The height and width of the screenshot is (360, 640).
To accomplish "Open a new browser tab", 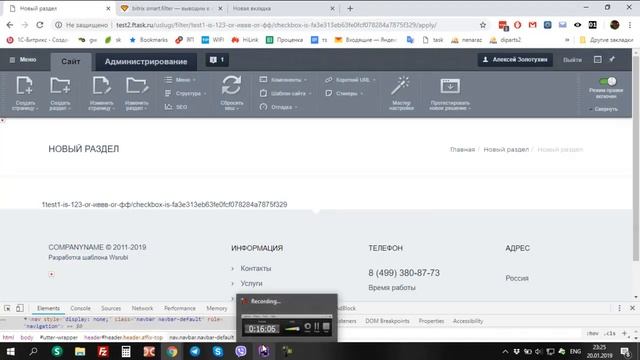I will click(x=350, y=8).
